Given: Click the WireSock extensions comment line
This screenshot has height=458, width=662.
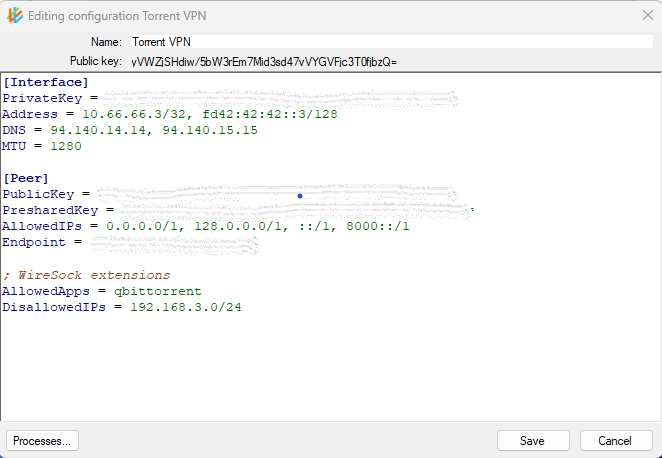Looking at the screenshot, I should click(87, 276).
